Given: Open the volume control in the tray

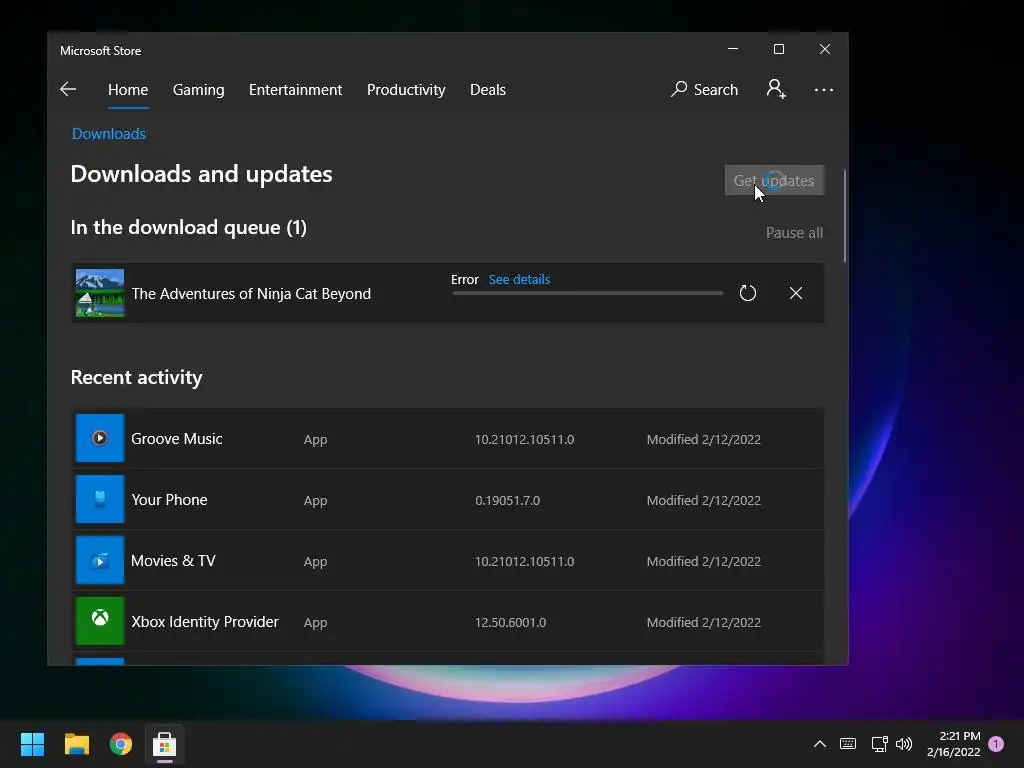Looking at the screenshot, I should click(x=904, y=744).
